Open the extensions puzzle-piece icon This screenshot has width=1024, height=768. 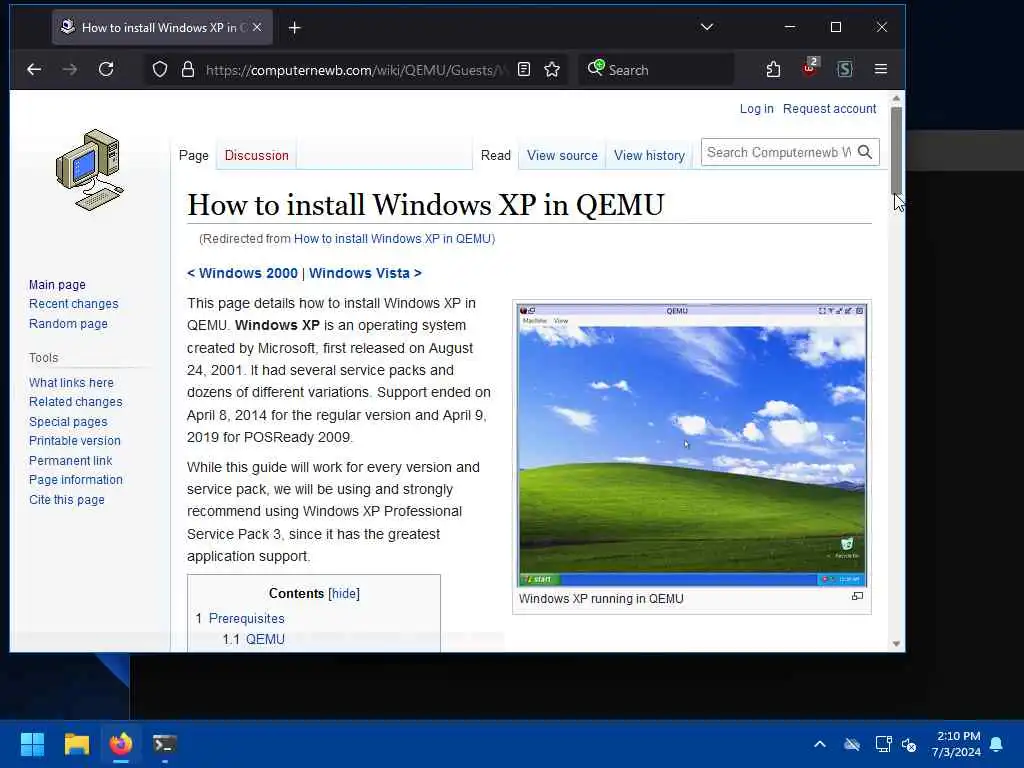(773, 69)
